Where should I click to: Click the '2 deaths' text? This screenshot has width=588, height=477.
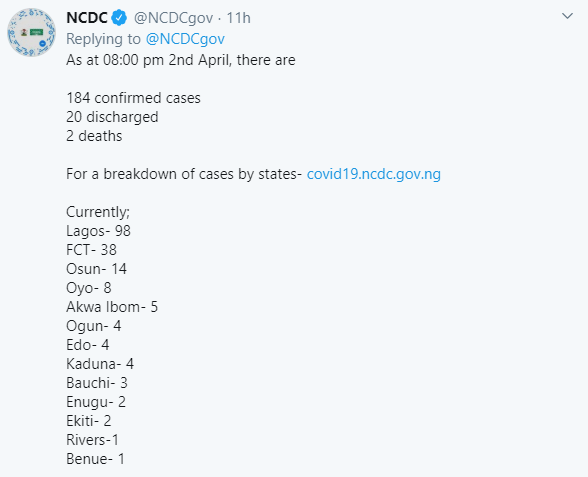(x=94, y=136)
